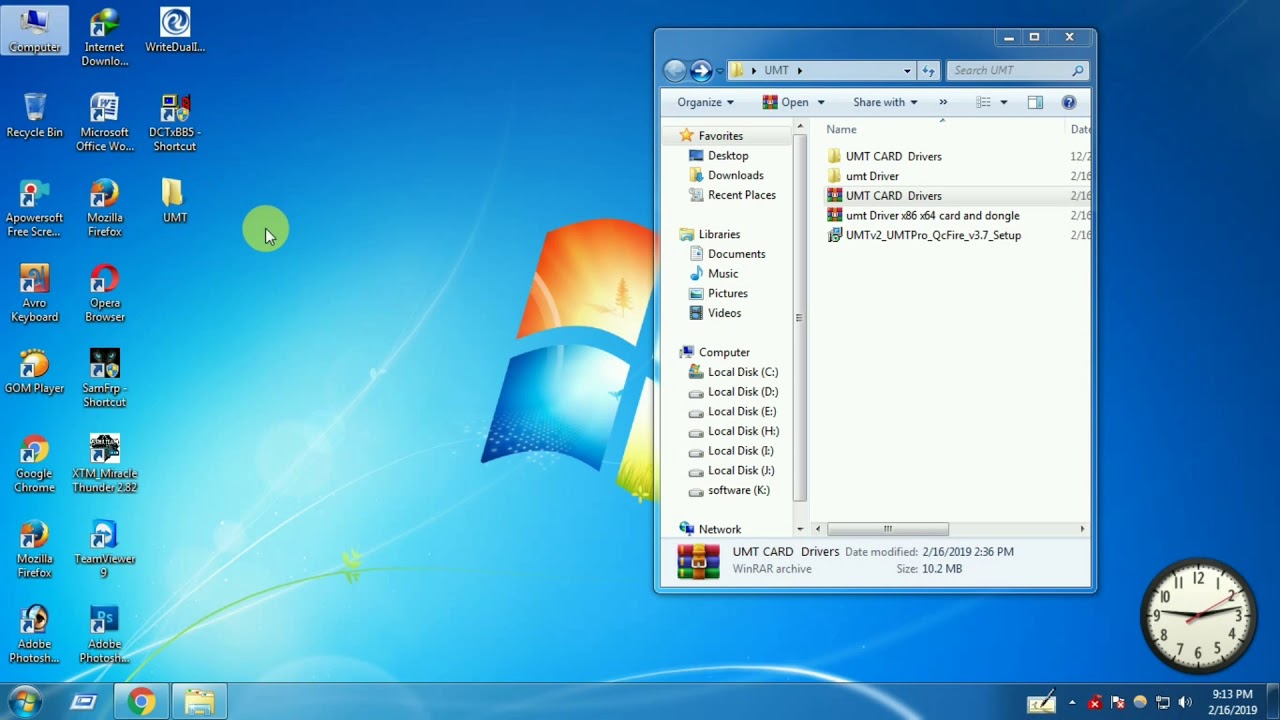Select Network in navigation pane
This screenshot has height=720, width=1280.
coord(719,529)
